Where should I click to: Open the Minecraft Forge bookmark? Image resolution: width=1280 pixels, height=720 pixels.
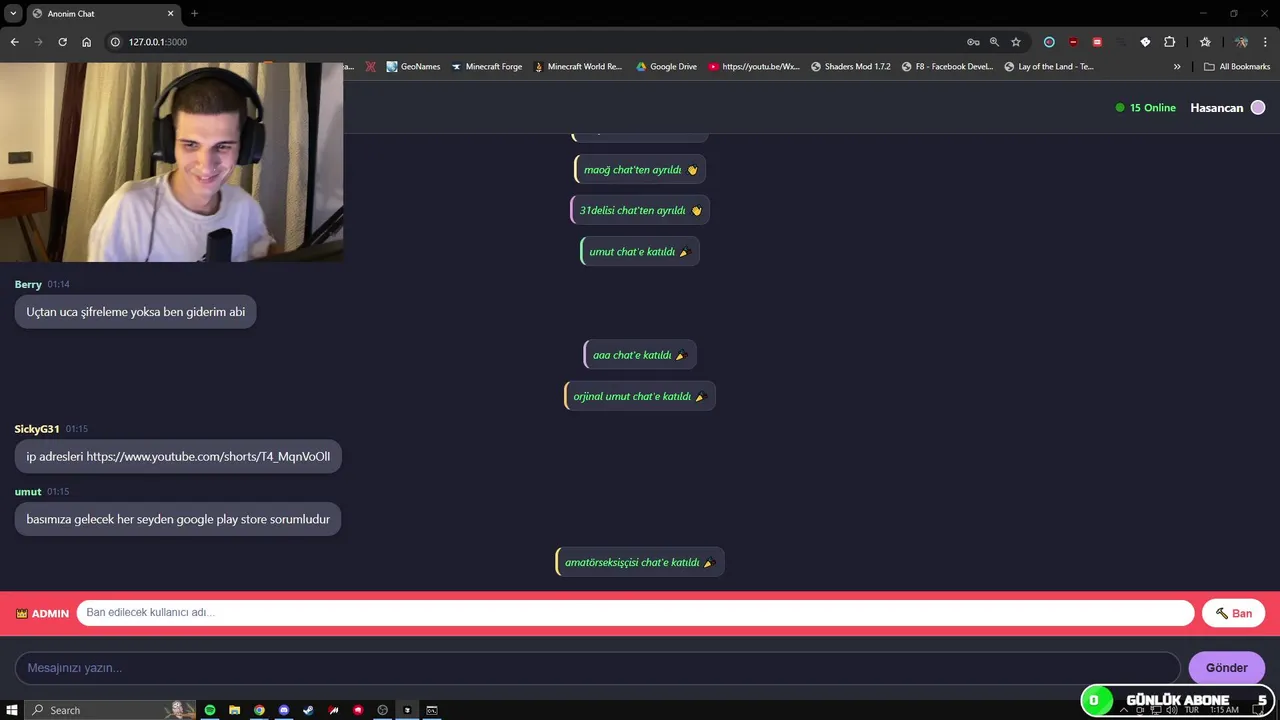click(x=486, y=67)
